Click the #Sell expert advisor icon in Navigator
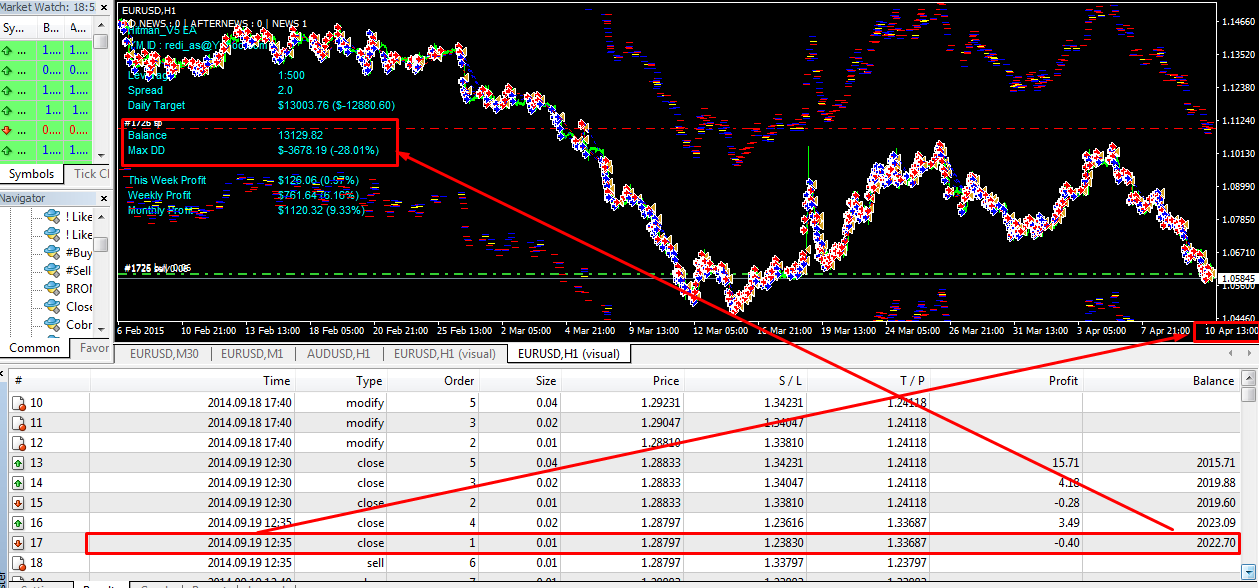This screenshot has width=1259, height=588. (x=52, y=270)
